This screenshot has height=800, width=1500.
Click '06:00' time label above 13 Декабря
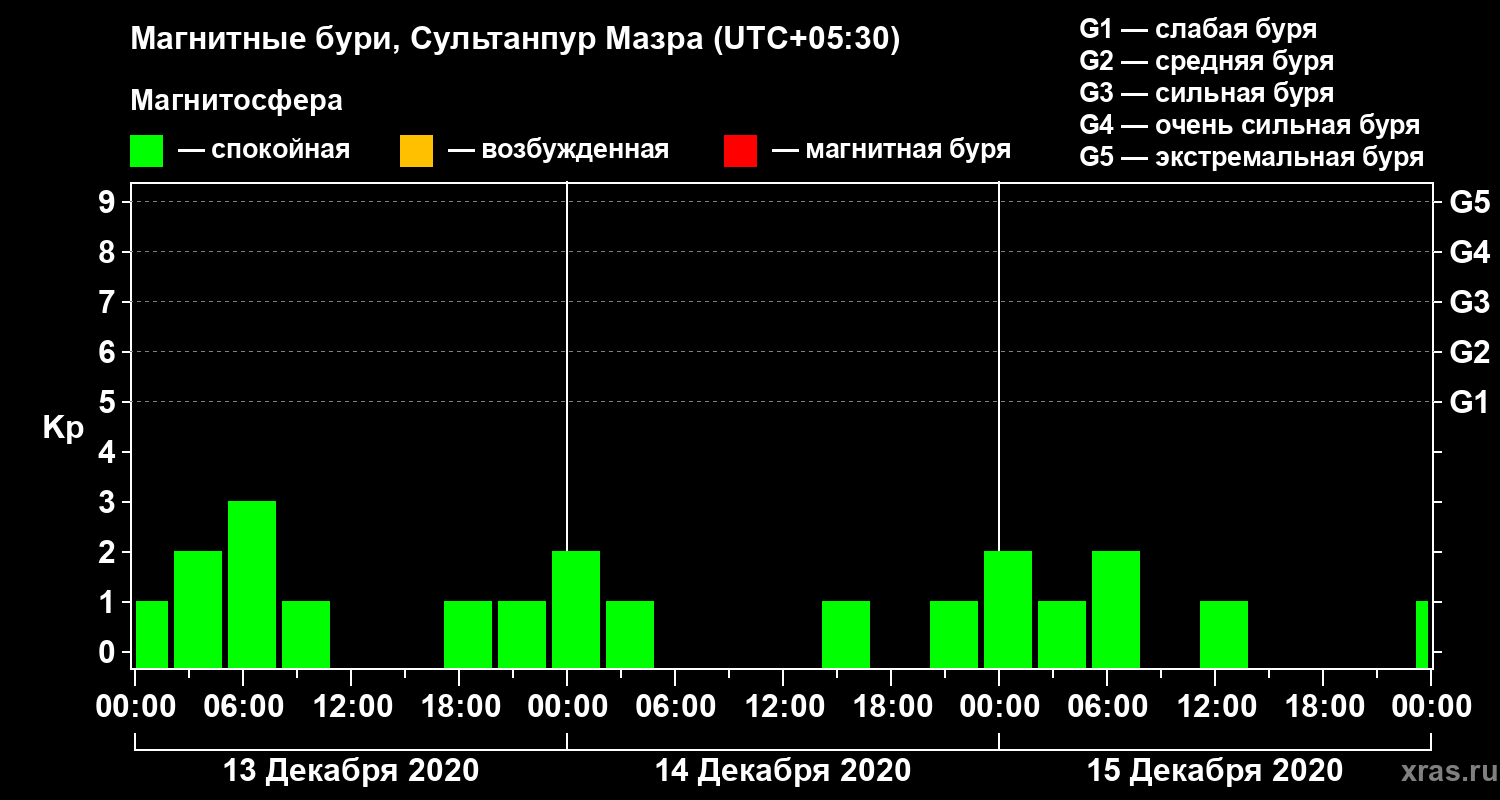click(246, 707)
